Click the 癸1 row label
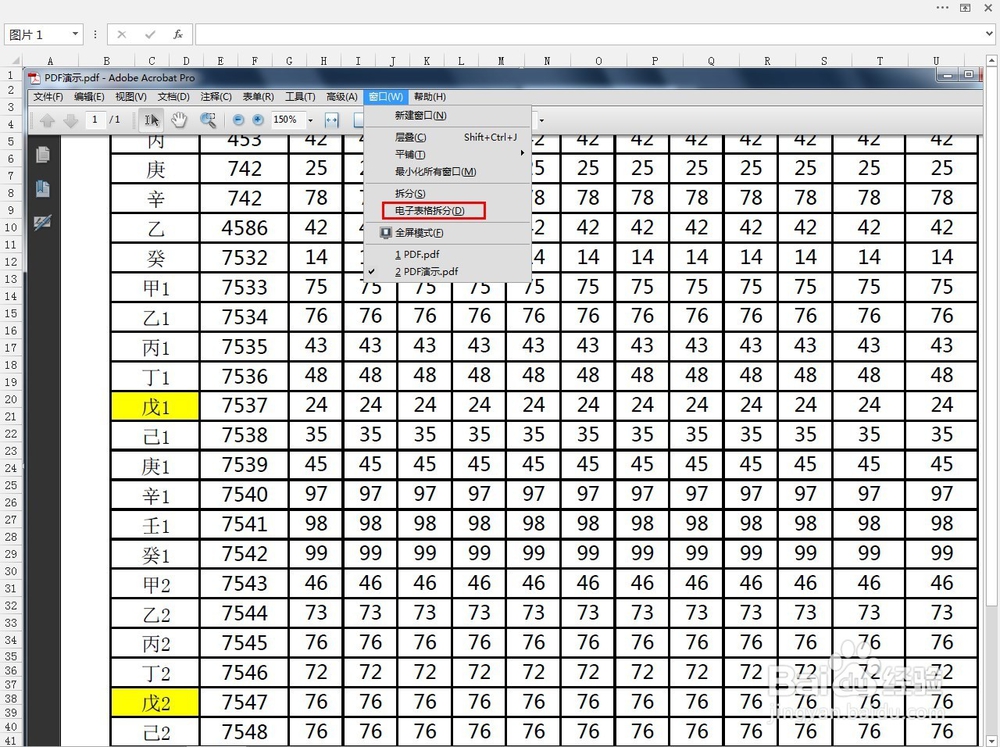 coord(155,554)
